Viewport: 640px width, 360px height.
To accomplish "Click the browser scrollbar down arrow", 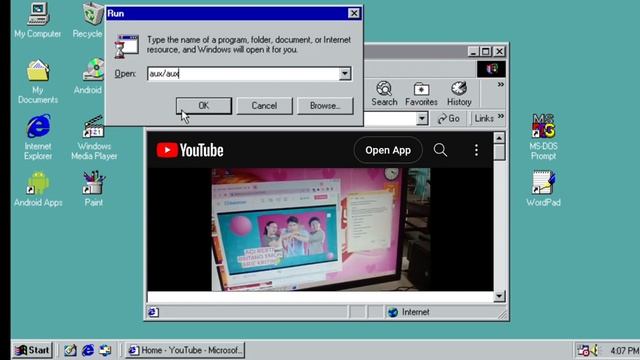I will coord(499,296).
